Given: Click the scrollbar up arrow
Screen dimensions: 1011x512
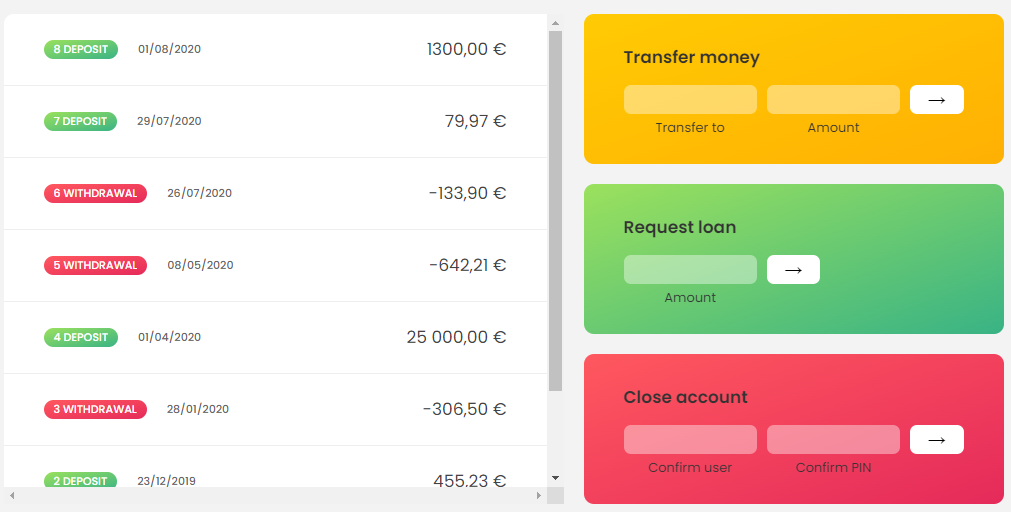Looking at the screenshot, I should click(x=555, y=22).
